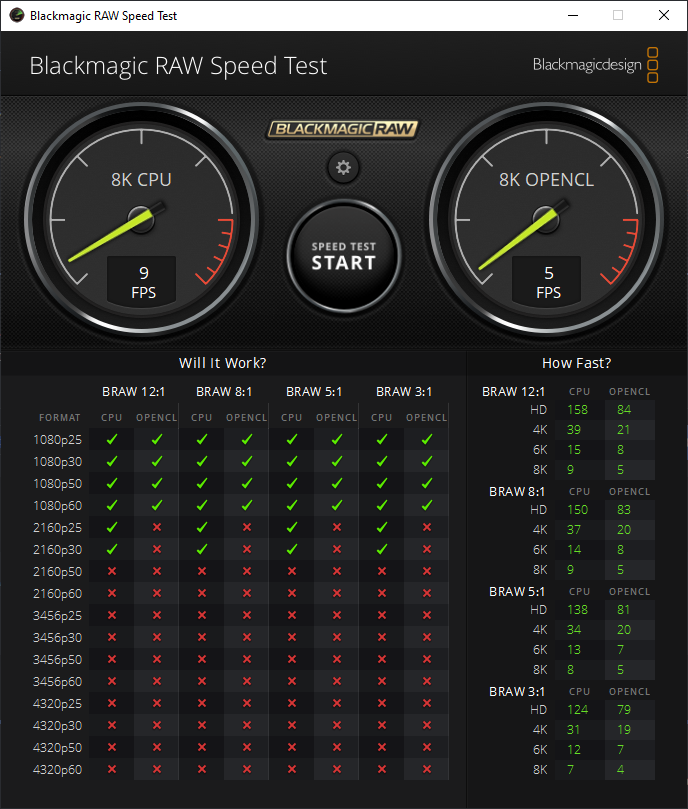Click the 2160p25 BRAW 12:1 CPU checkmark
688x809 pixels.
point(112,527)
